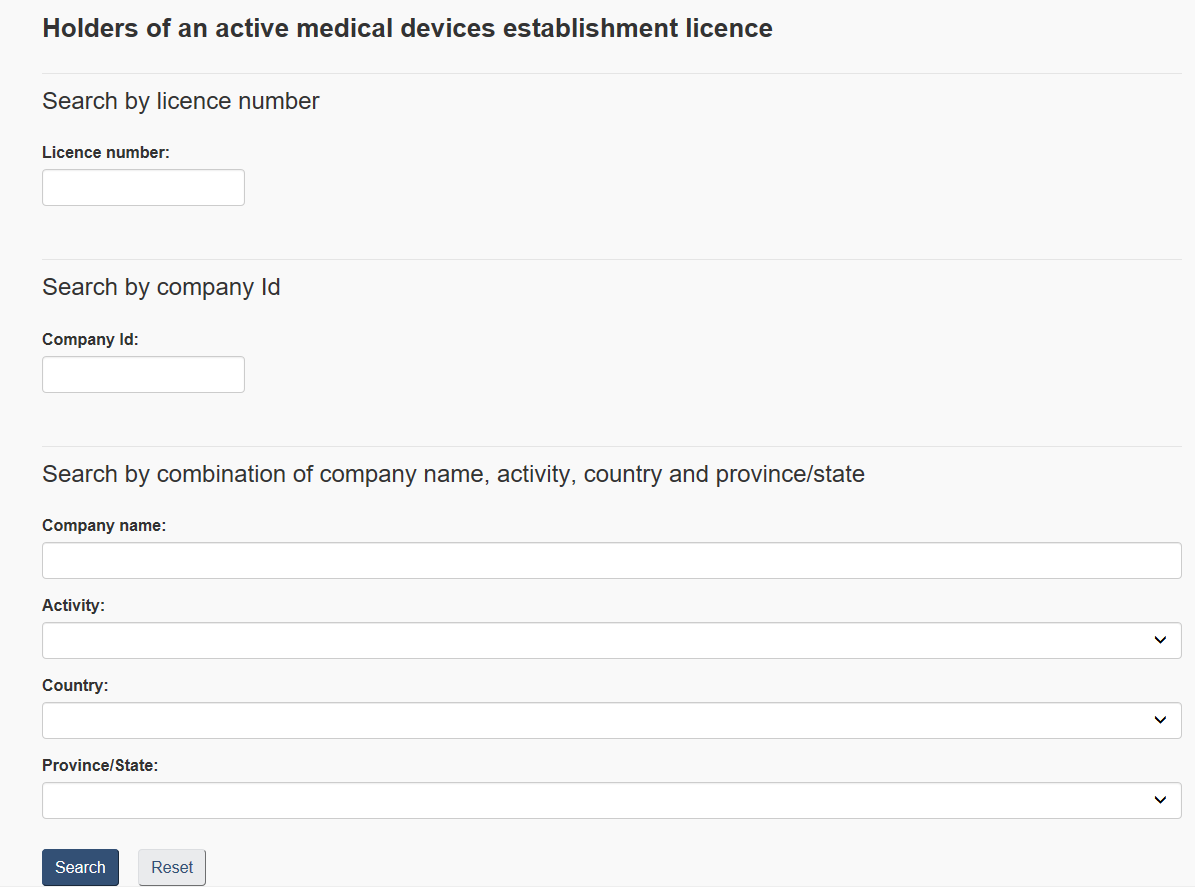Open the Activity combo box
The image size is (1195, 892).
coord(600,640)
